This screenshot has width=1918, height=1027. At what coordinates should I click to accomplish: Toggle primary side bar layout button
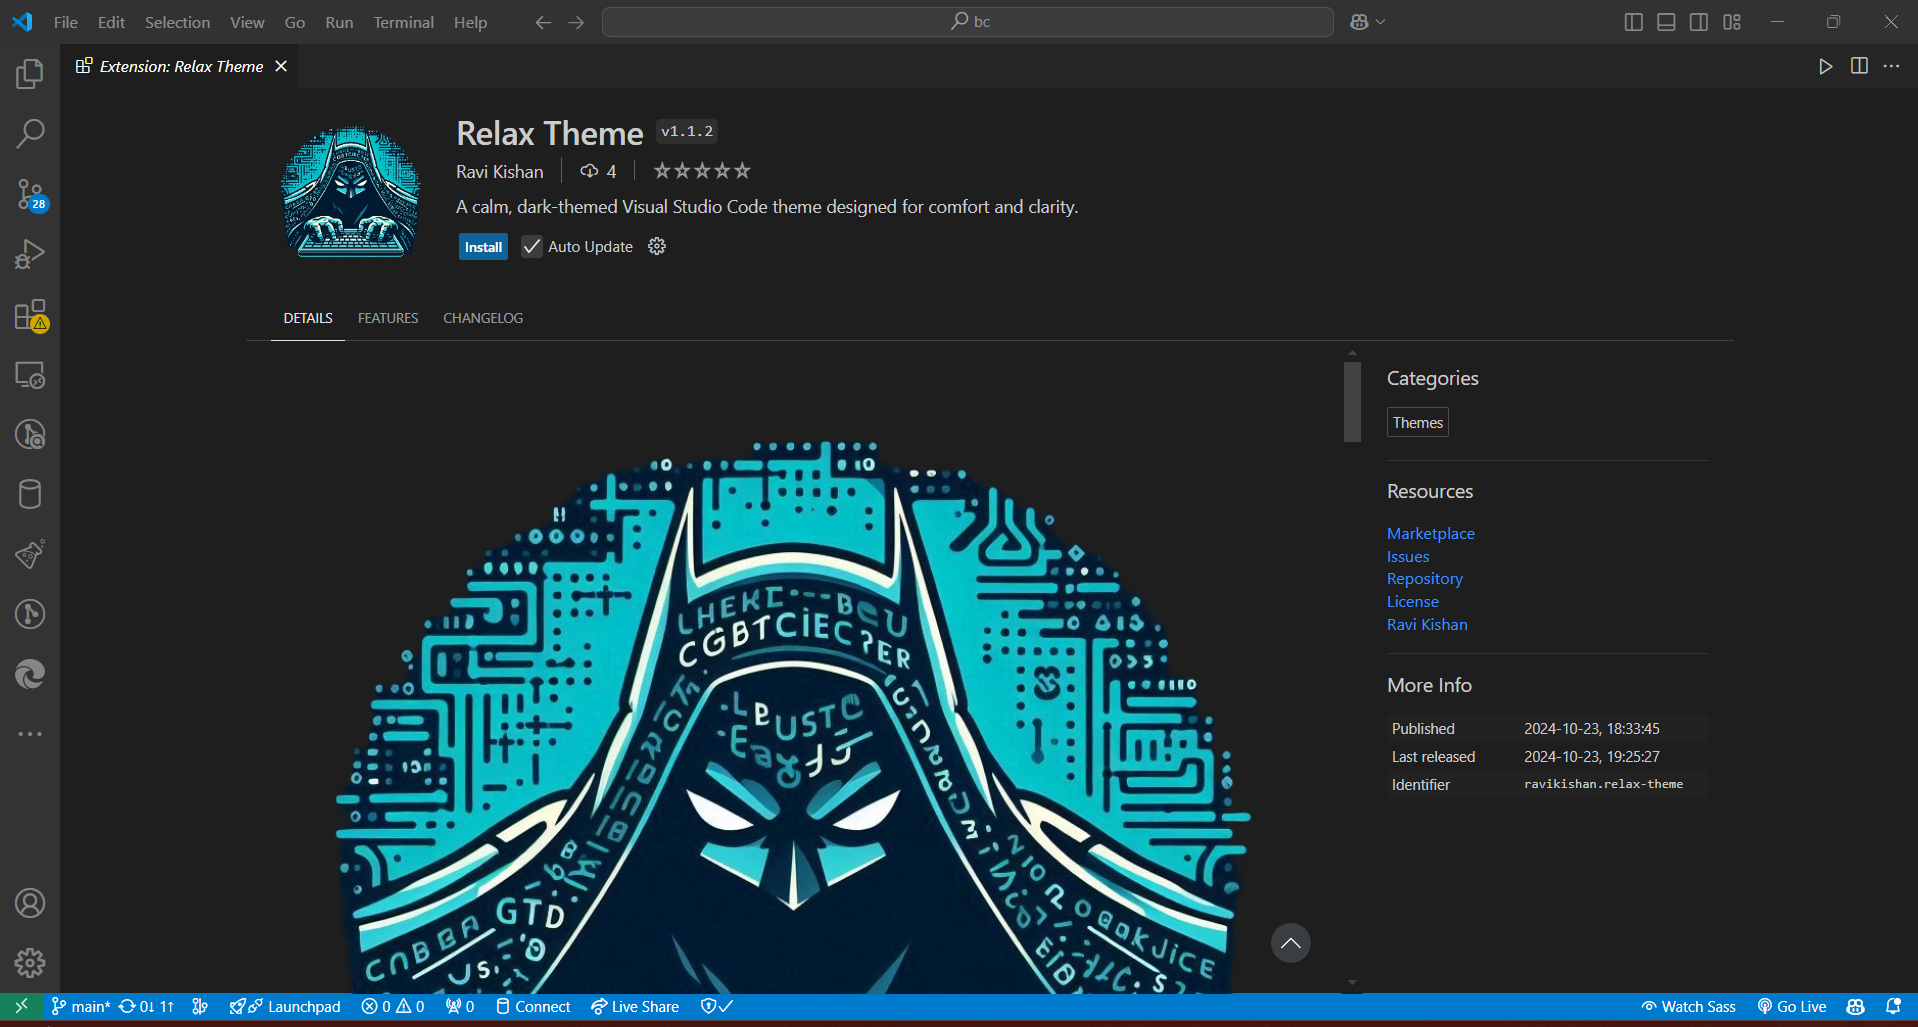[1634, 22]
